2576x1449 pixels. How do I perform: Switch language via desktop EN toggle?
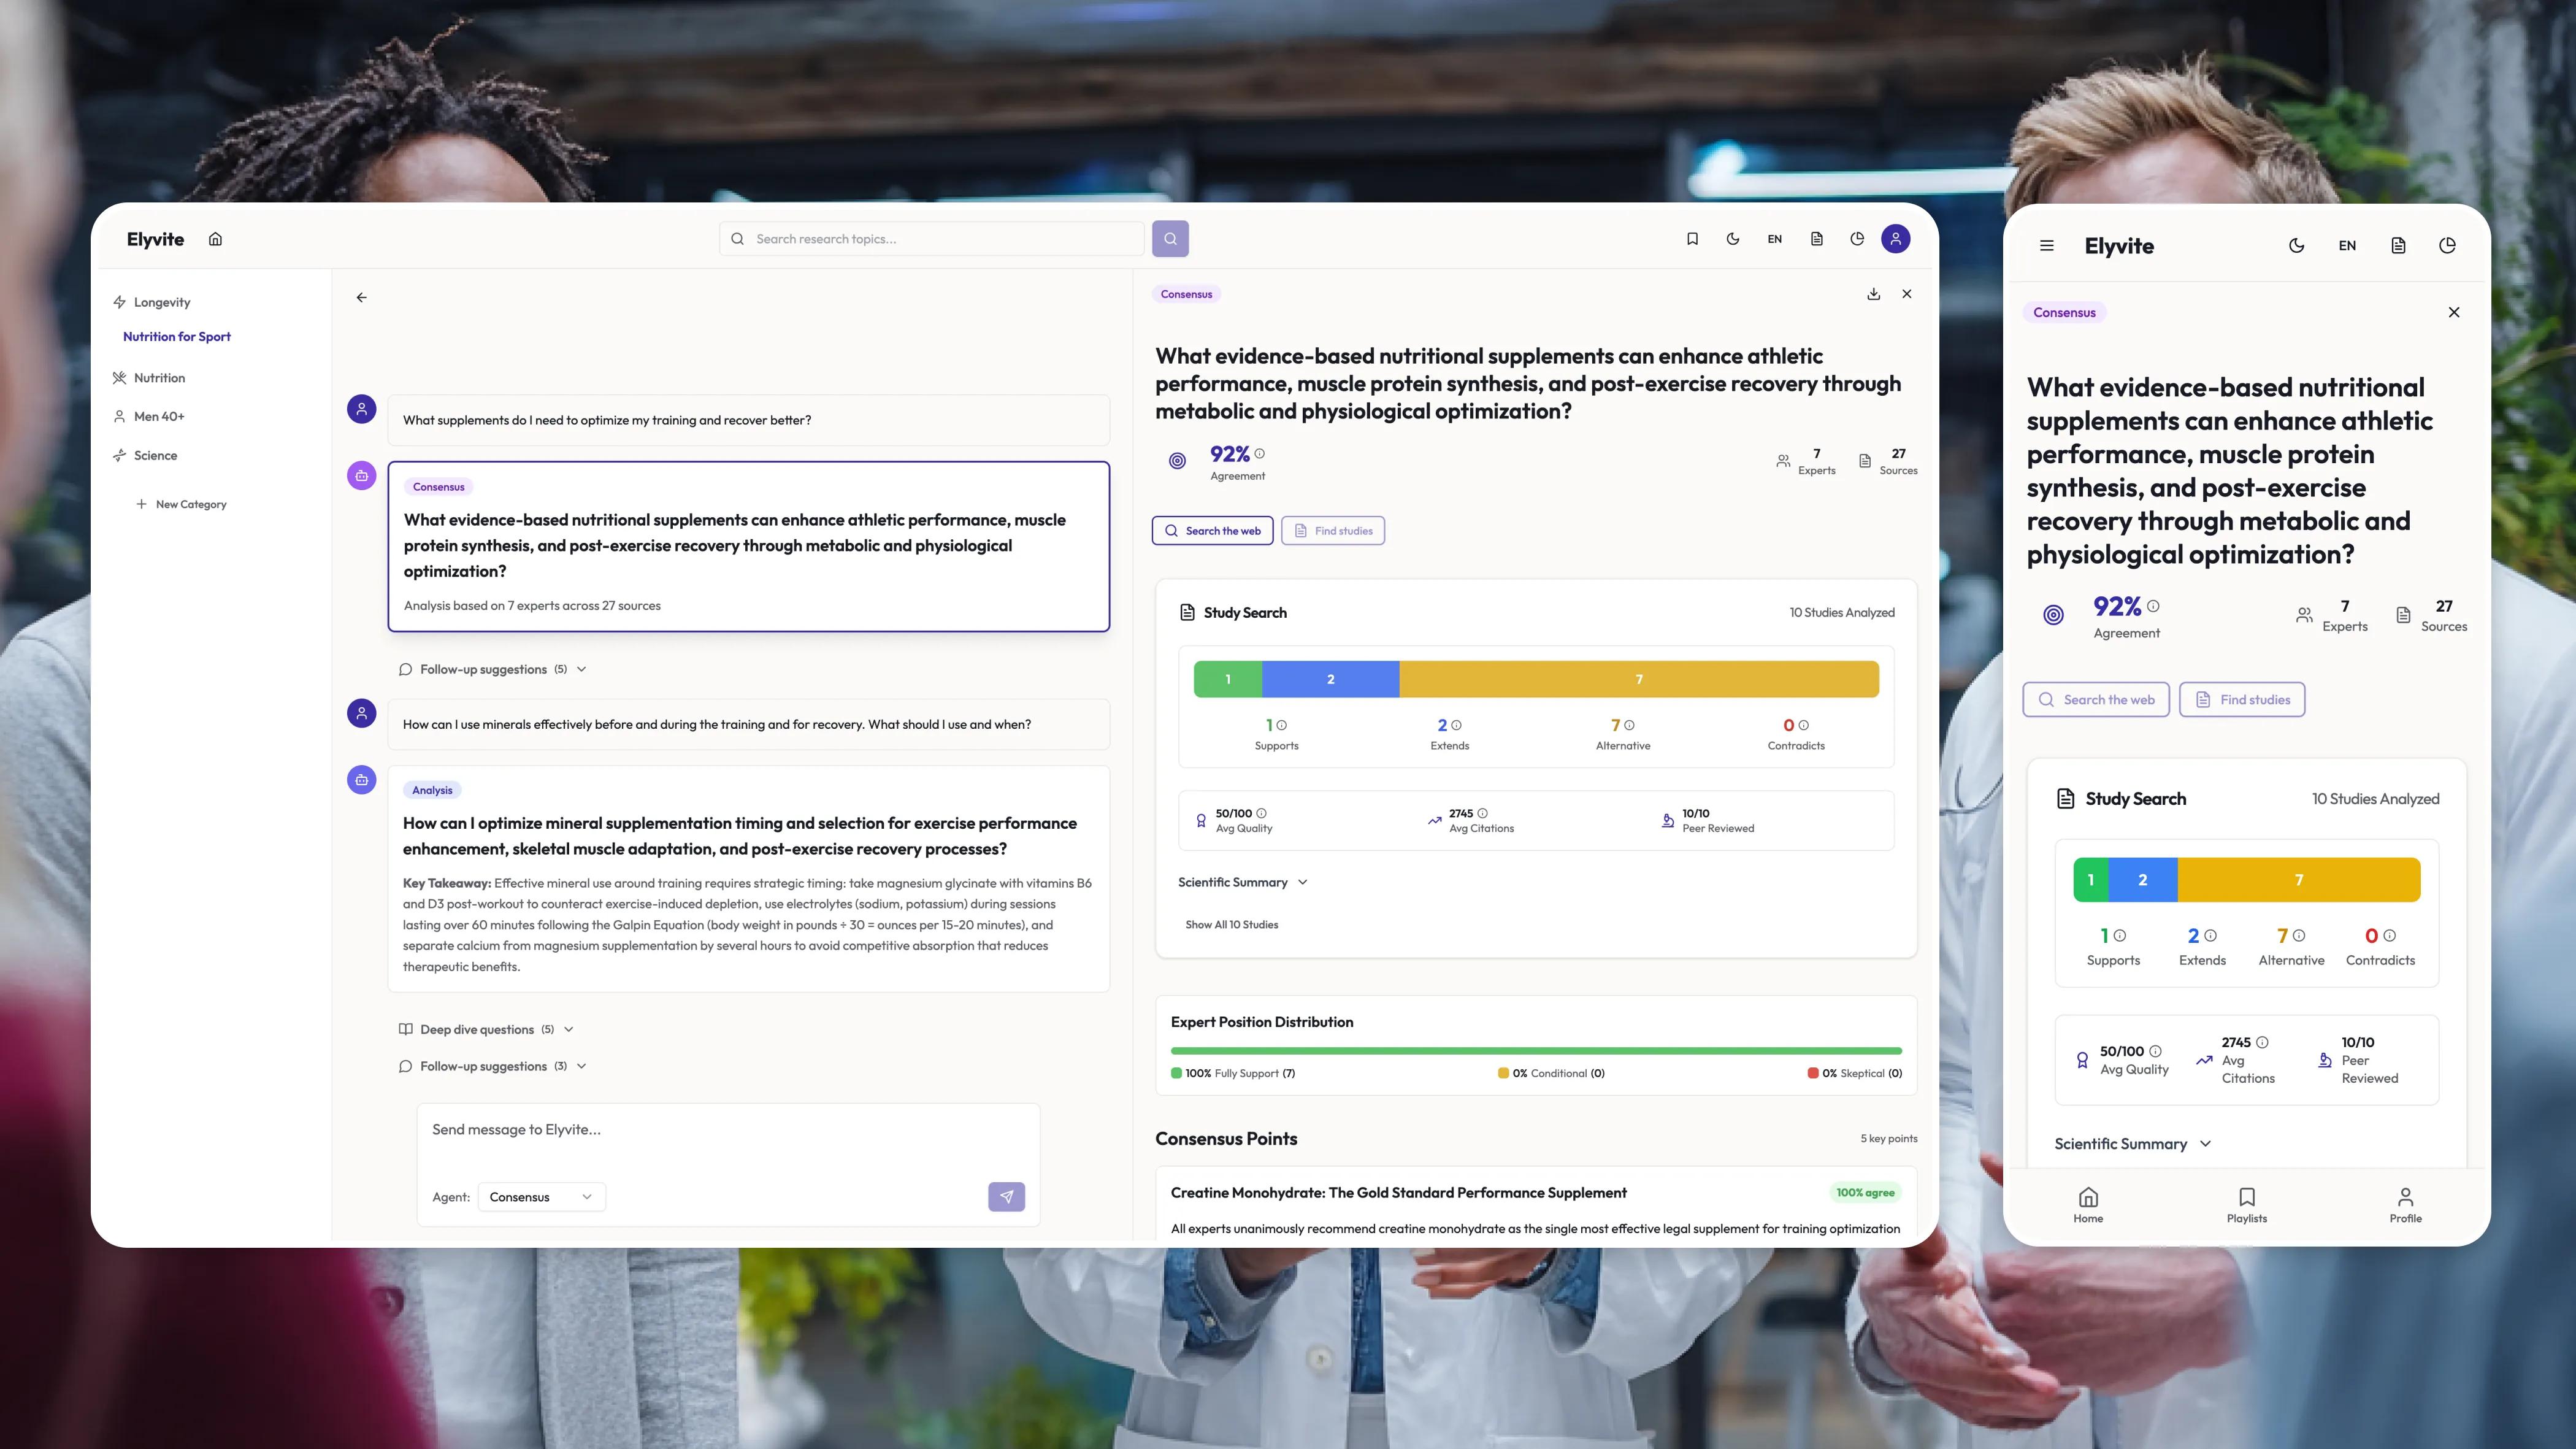(1774, 239)
